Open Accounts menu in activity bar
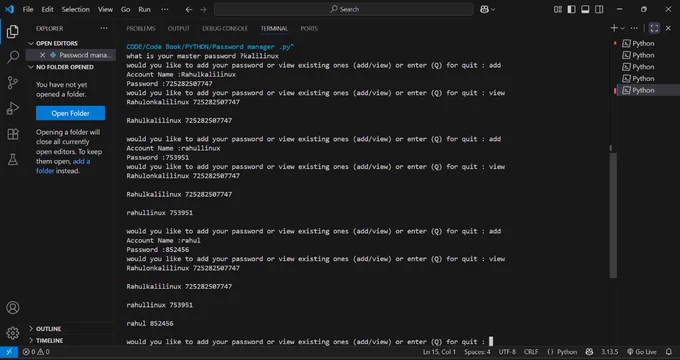The height and width of the screenshot is (360, 680). coord(13,308)
